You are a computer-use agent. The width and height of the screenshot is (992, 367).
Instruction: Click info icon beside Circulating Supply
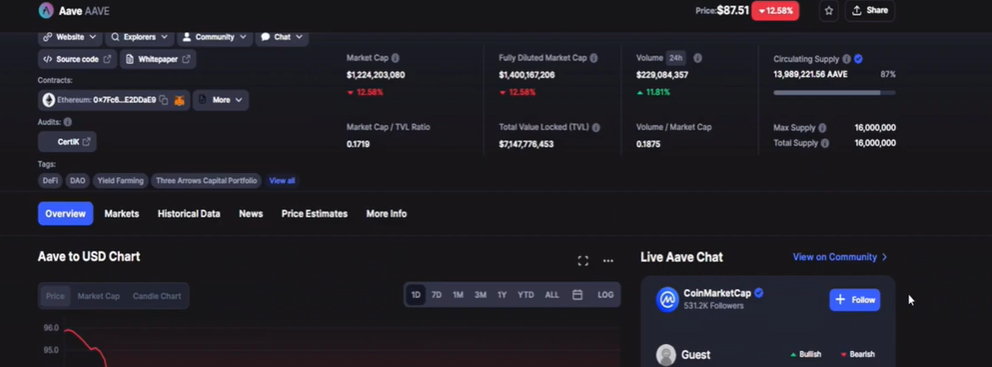(x=846, y=59)
